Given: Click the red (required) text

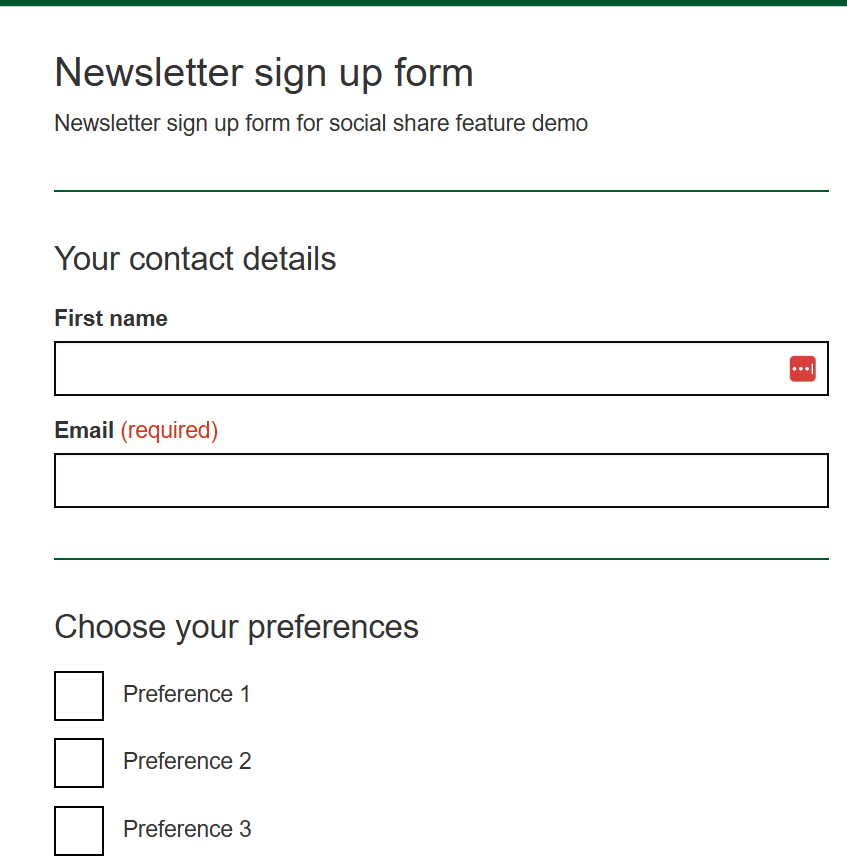Looking at the screenshot, I should click(x=168, y=430).
